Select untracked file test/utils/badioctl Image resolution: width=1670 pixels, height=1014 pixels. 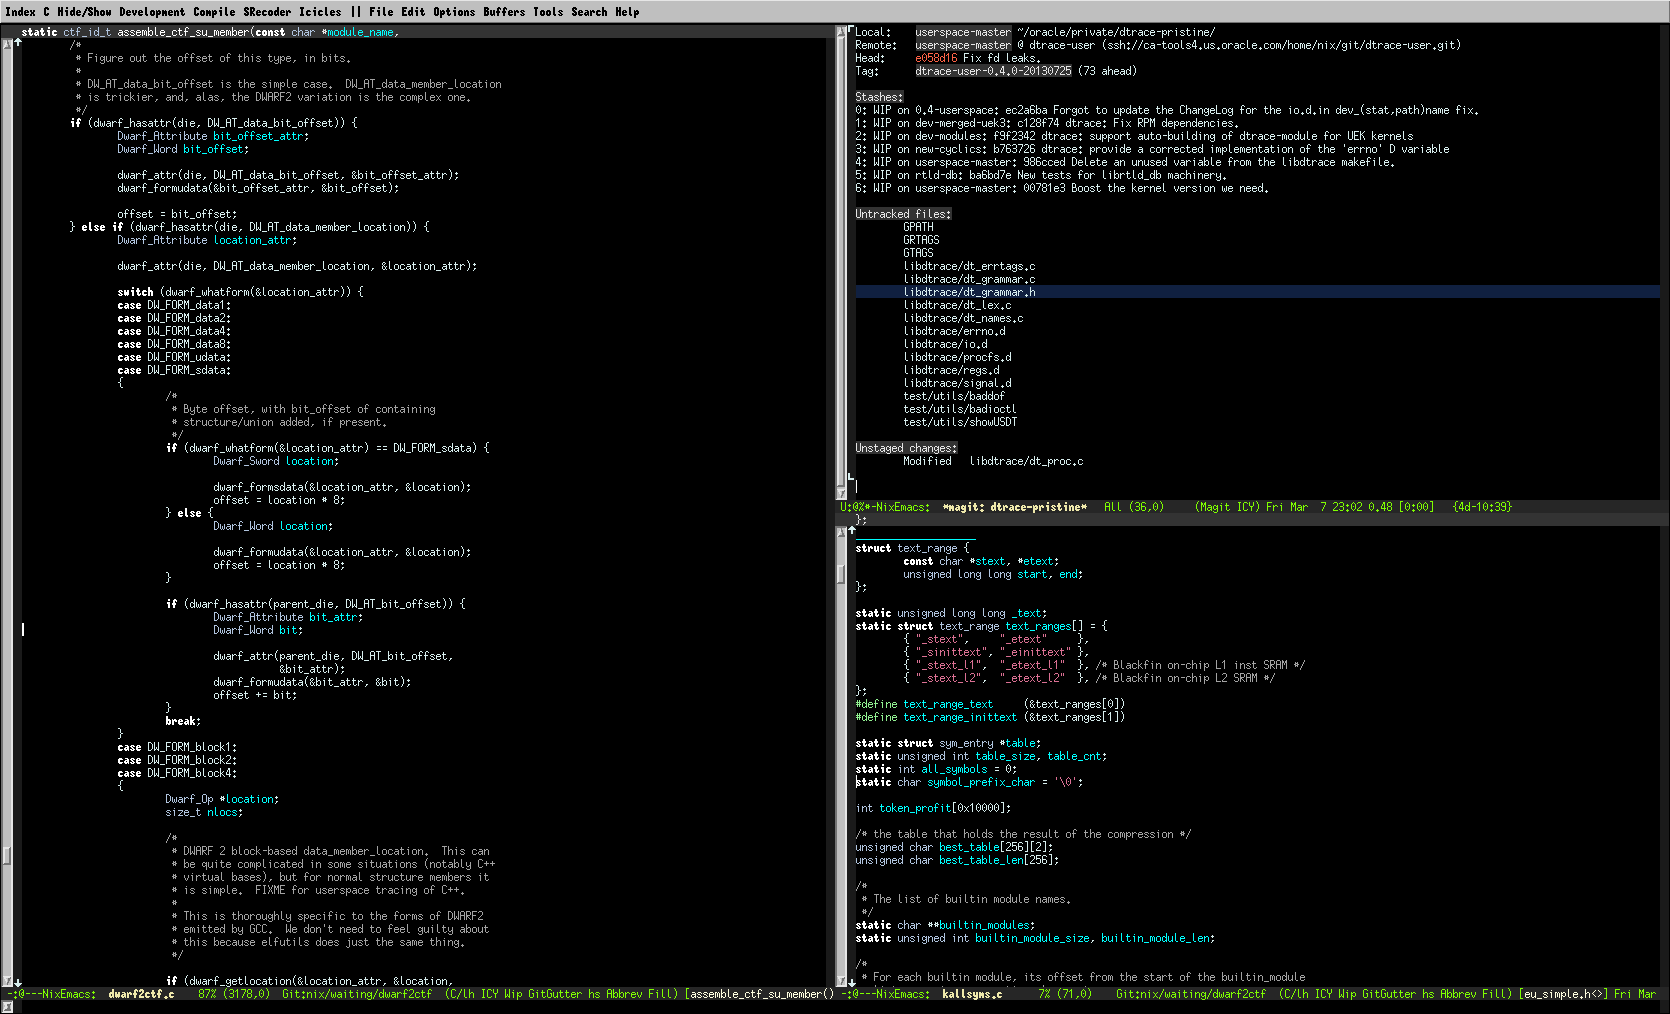tap(960, 409)
